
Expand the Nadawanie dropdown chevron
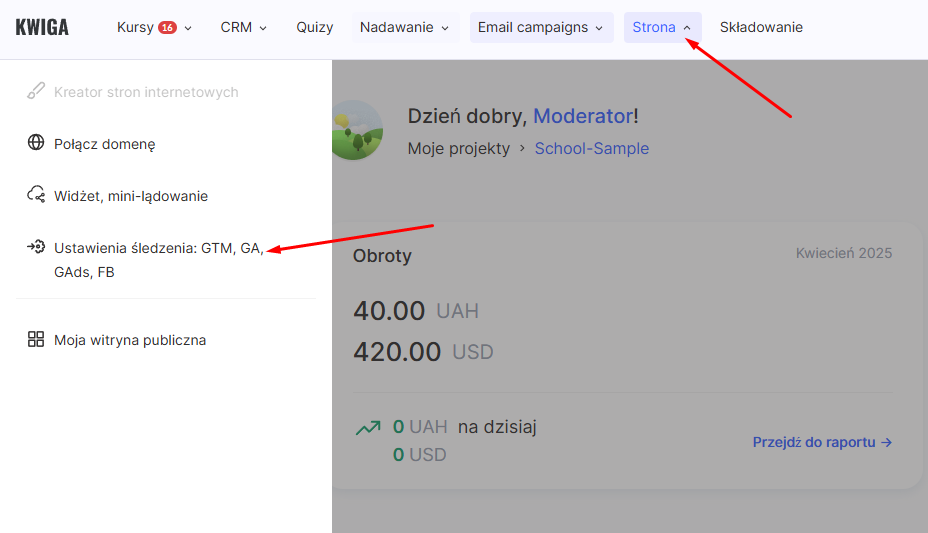[x=445, y=28]
